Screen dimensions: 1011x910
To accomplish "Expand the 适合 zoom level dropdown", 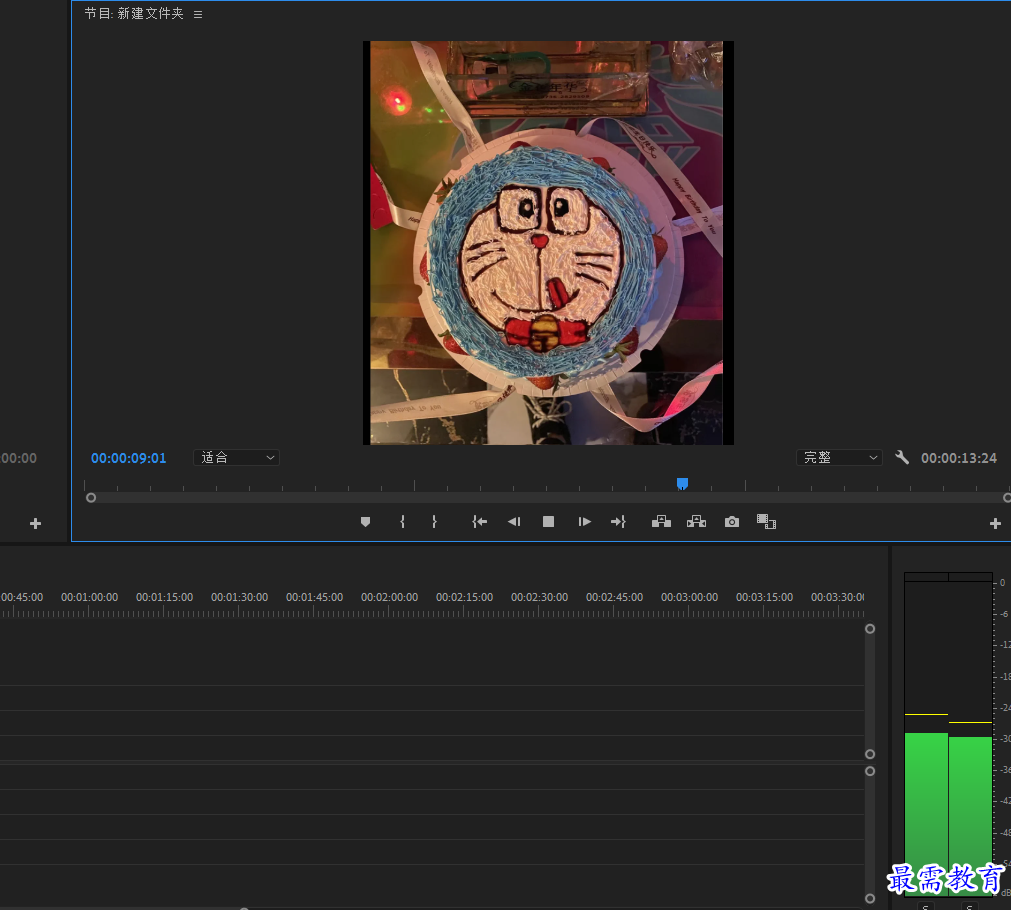I will [236, 457].
